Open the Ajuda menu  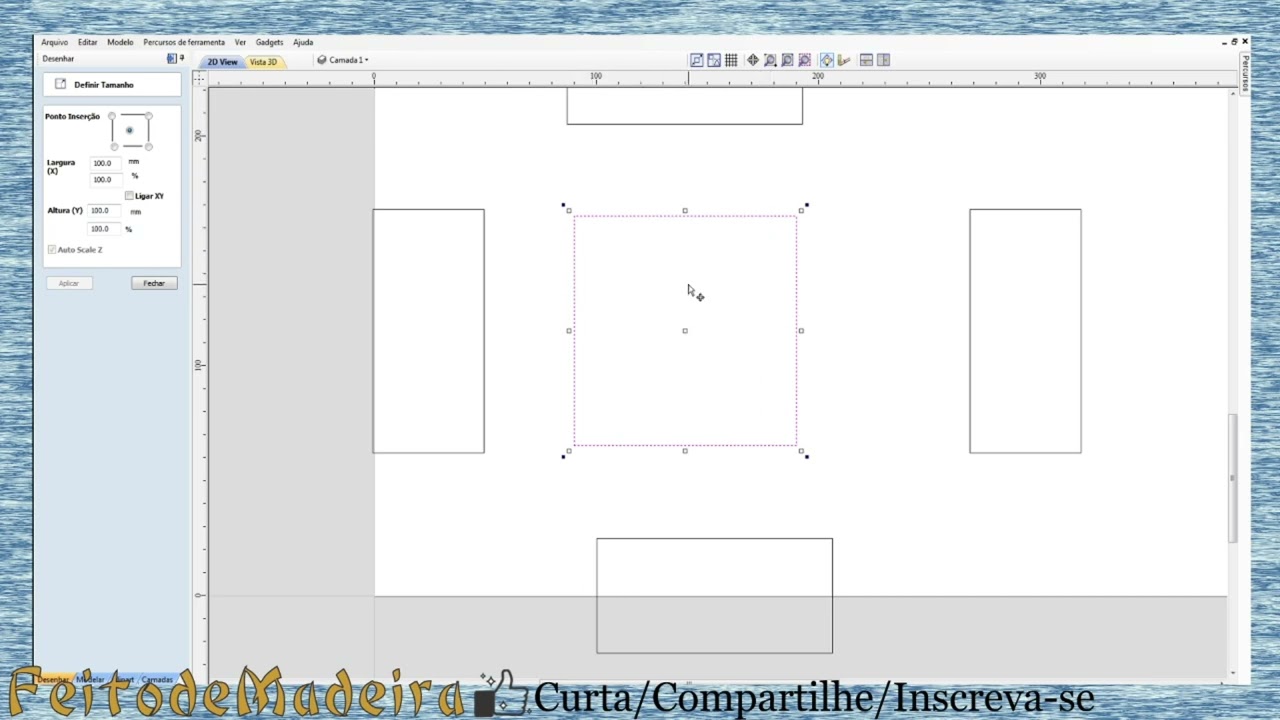coord(303,42)
